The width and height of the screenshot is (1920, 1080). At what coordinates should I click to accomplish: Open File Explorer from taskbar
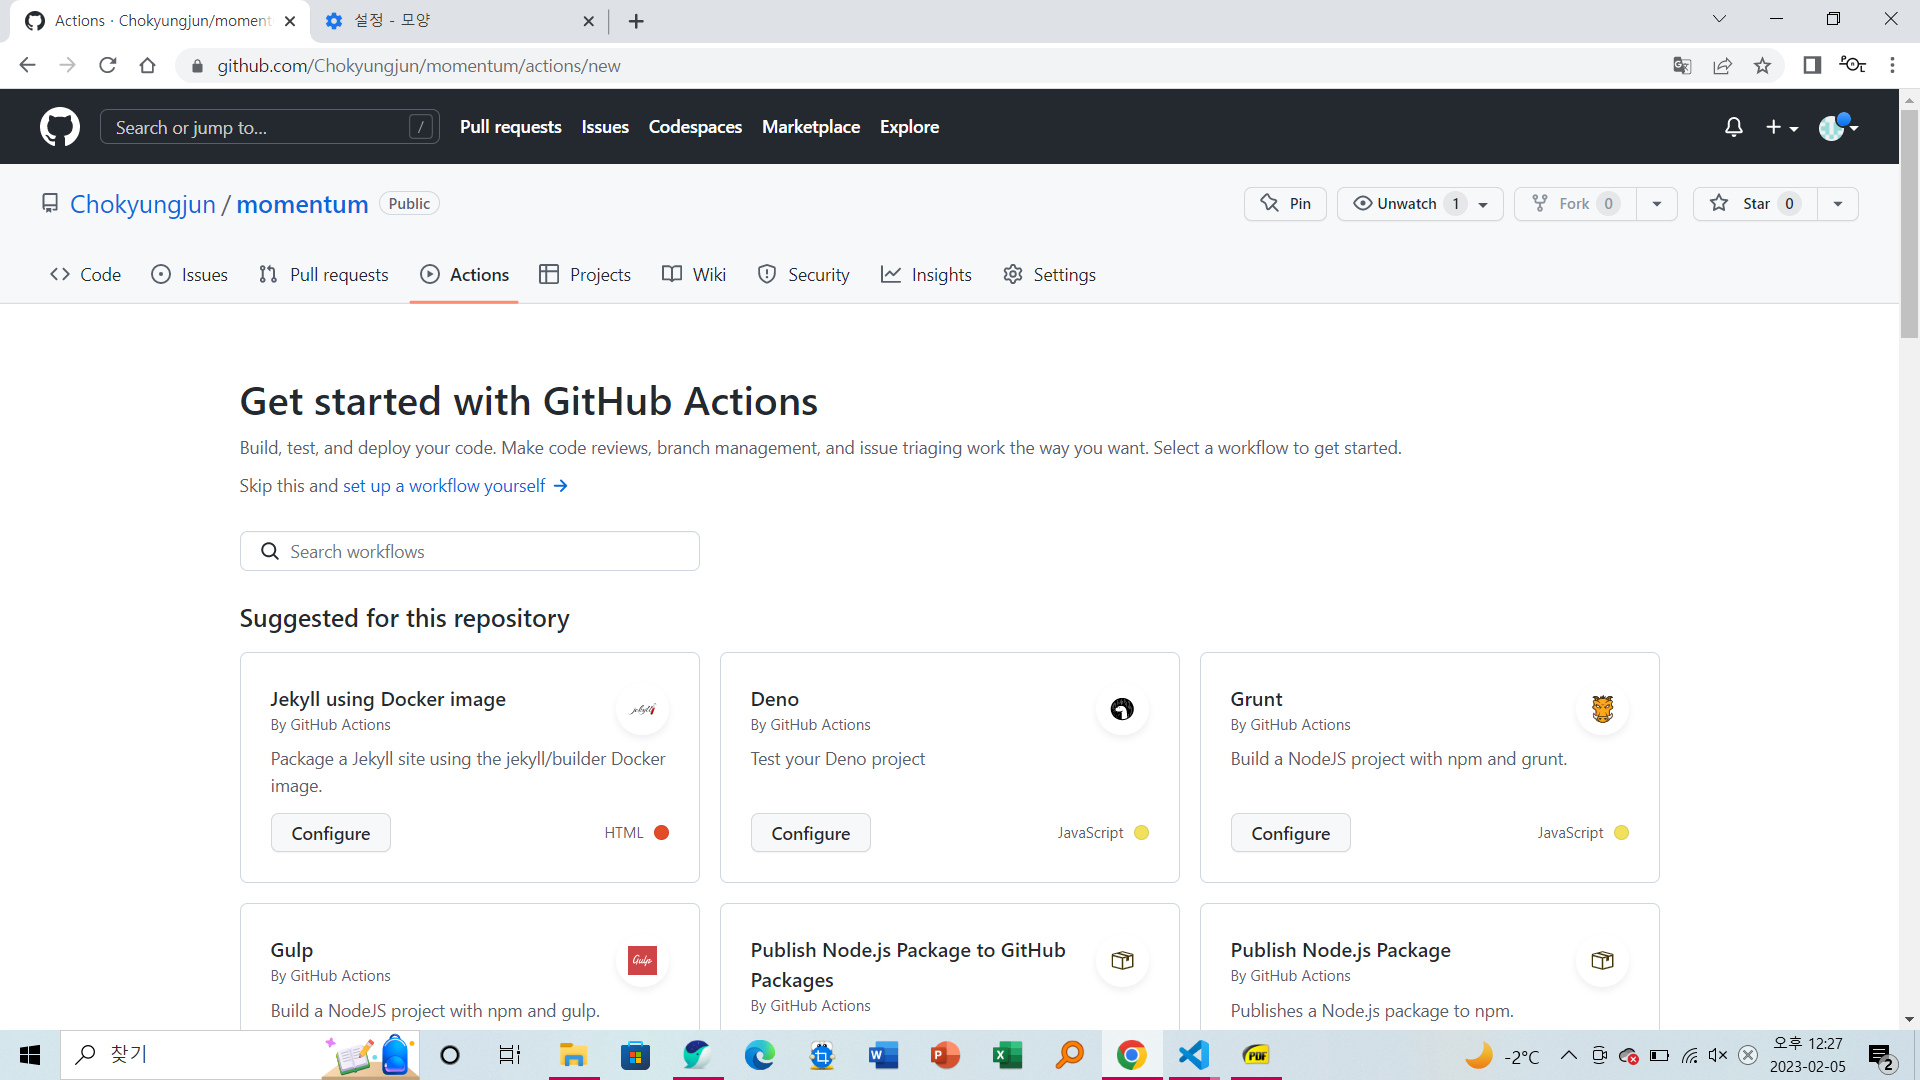pos(573,1055)
